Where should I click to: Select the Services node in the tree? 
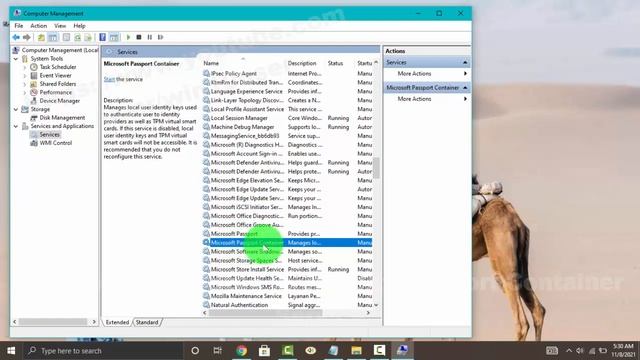click(49, 134)
